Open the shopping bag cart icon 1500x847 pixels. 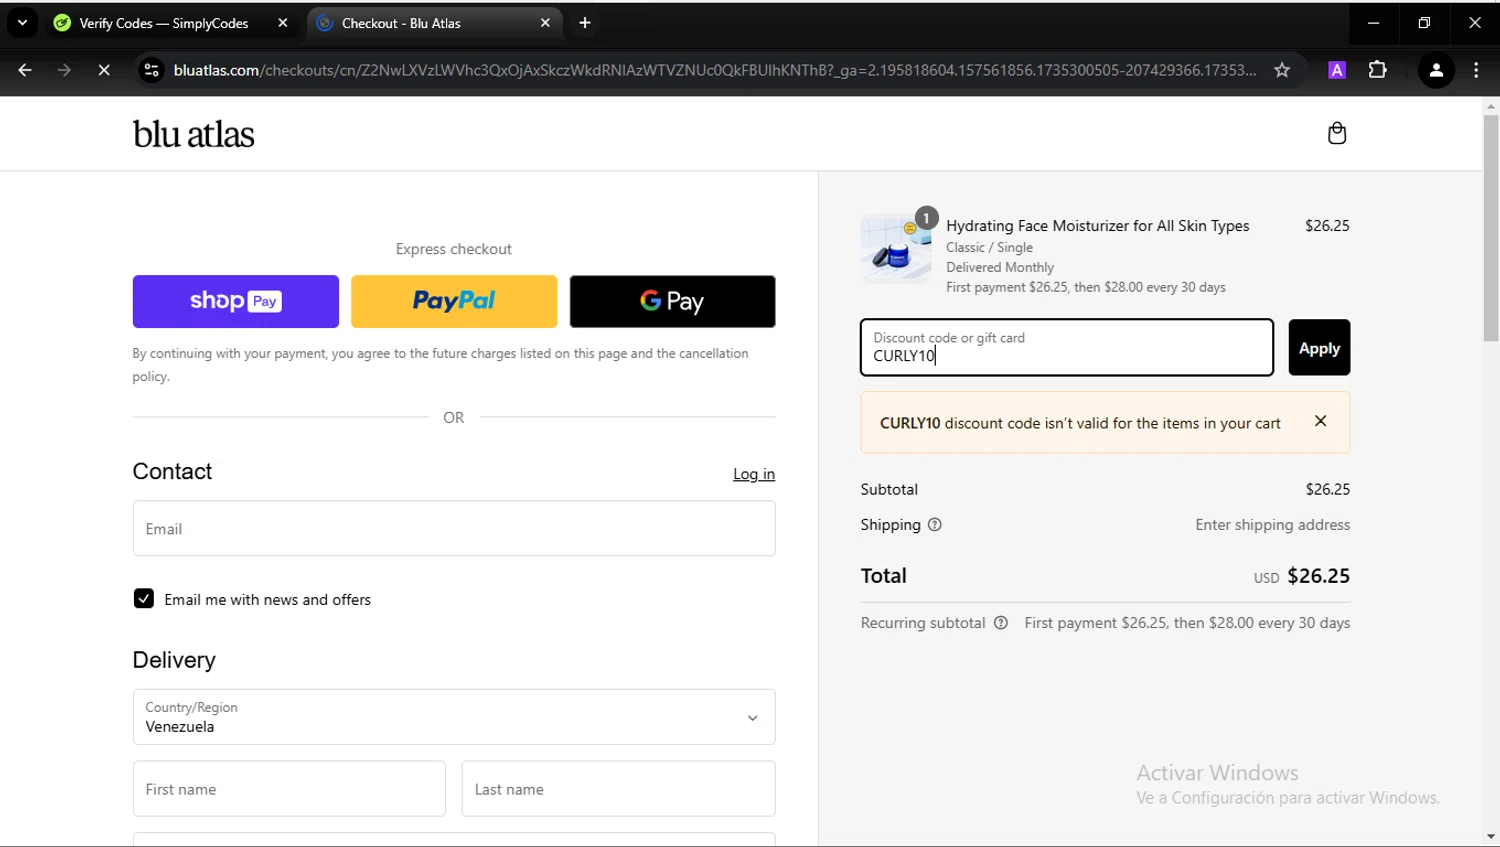[1336, 134]
